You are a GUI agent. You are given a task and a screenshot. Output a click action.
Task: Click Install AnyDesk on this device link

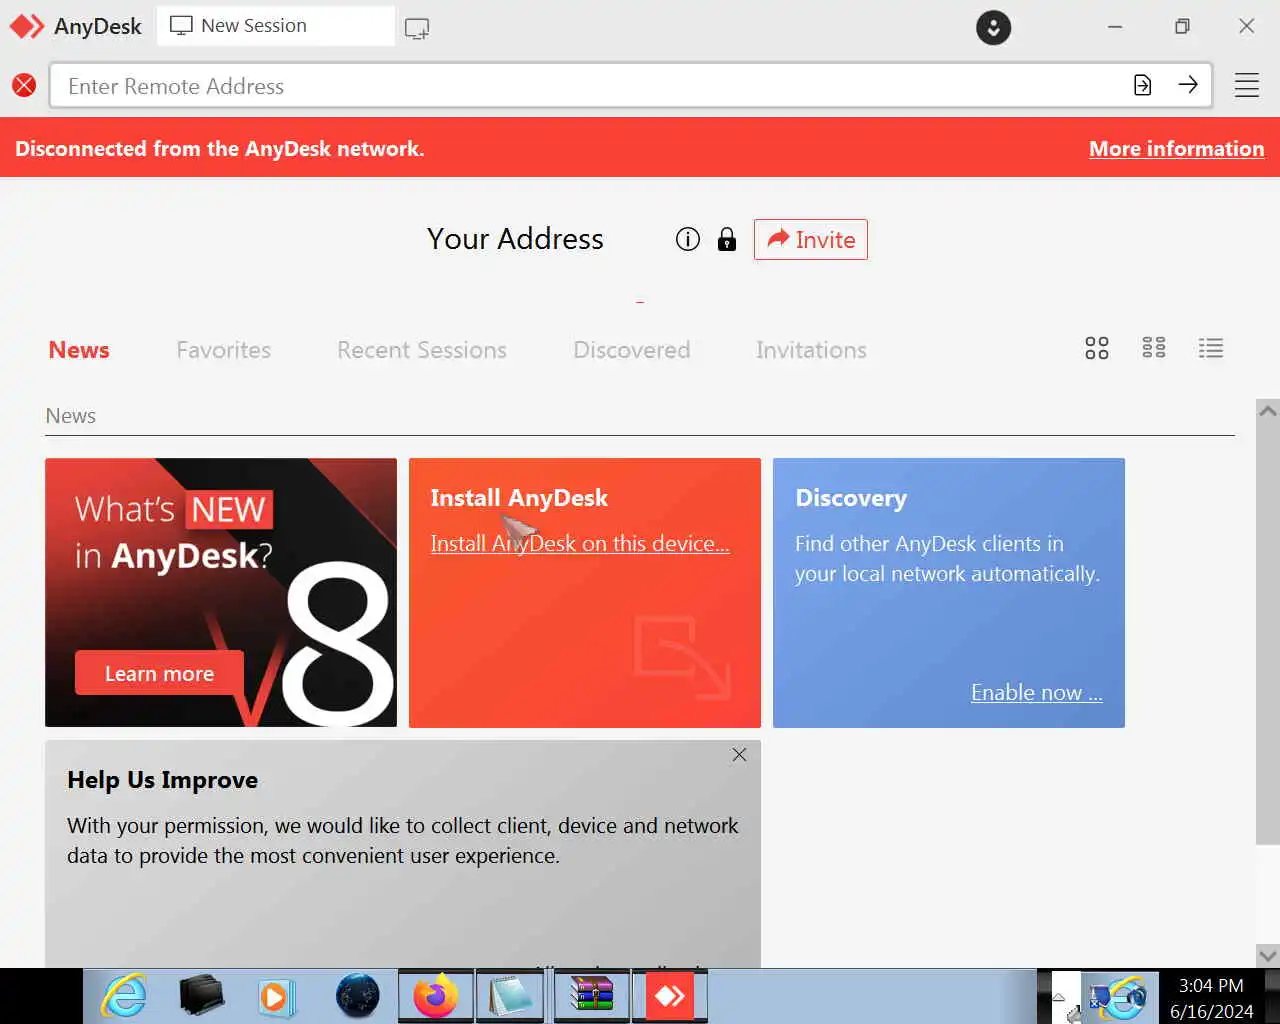click(580, 543)
